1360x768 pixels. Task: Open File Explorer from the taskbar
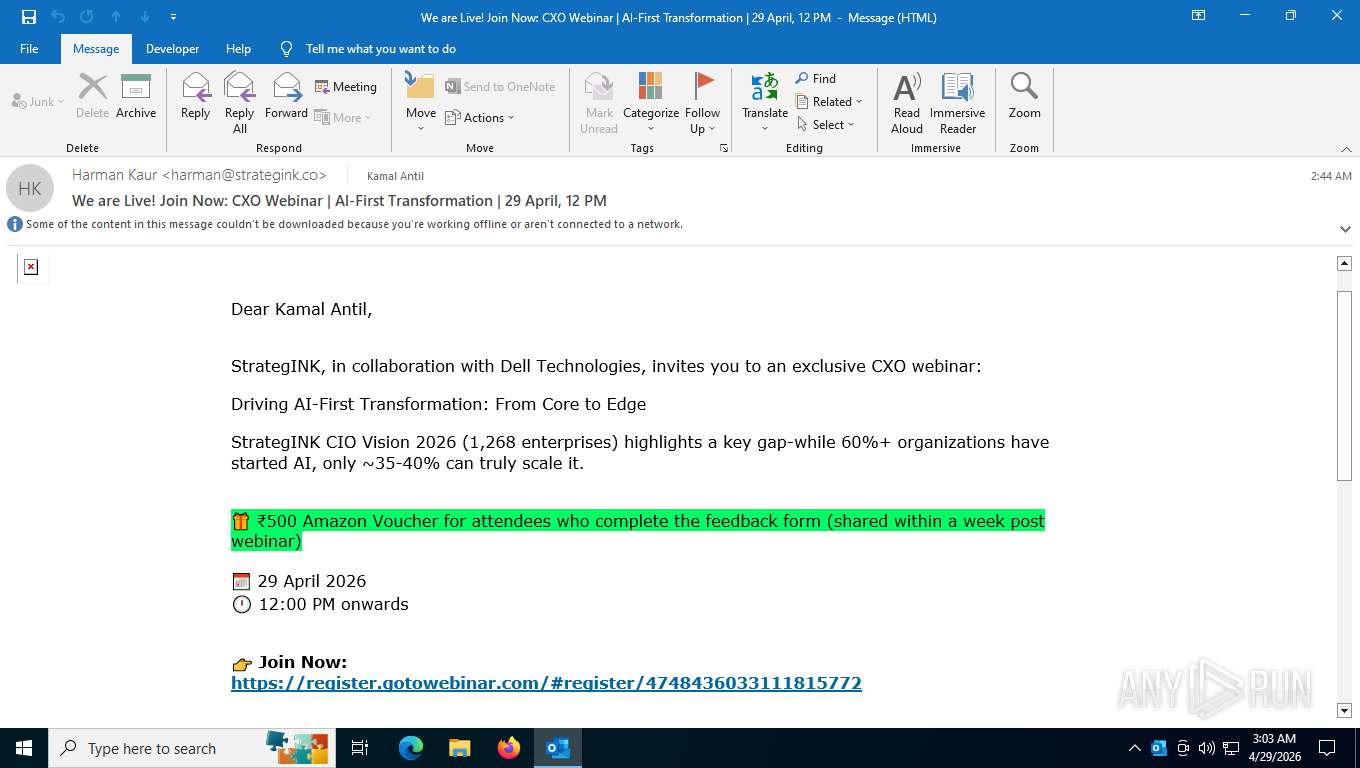460,748
